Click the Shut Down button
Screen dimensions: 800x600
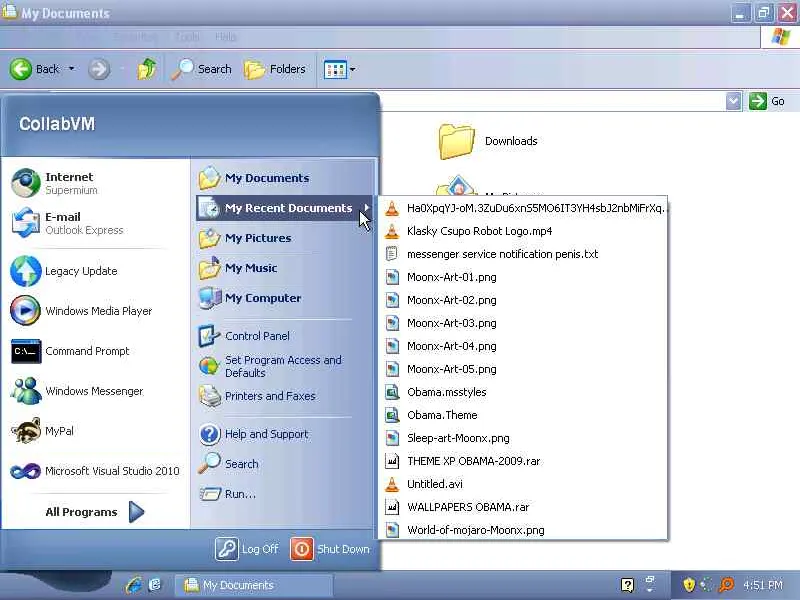tap(330, 549)
